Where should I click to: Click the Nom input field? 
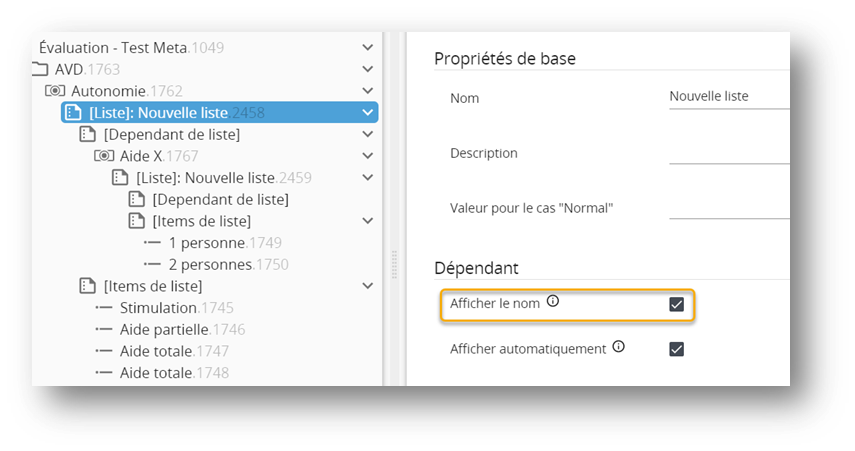[x=728, y=98]
